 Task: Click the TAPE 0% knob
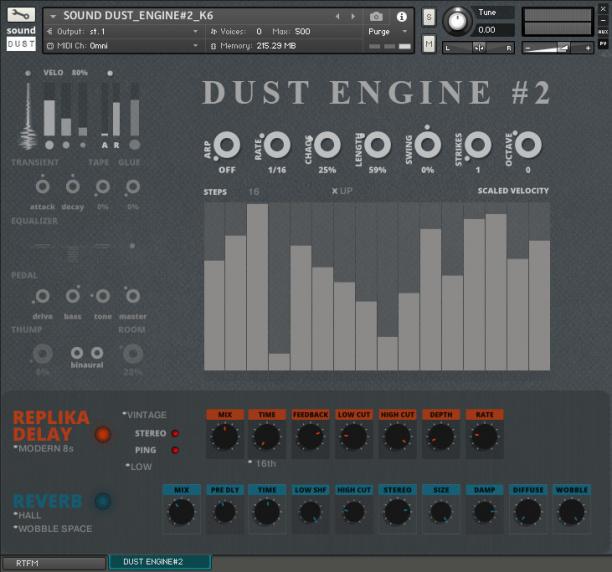(x=103, y=187)
